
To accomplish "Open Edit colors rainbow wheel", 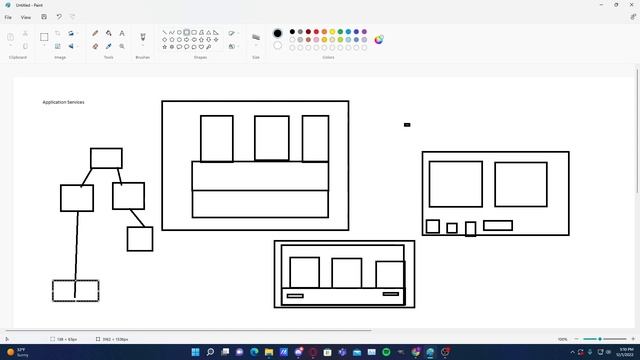I will point(379,39).
